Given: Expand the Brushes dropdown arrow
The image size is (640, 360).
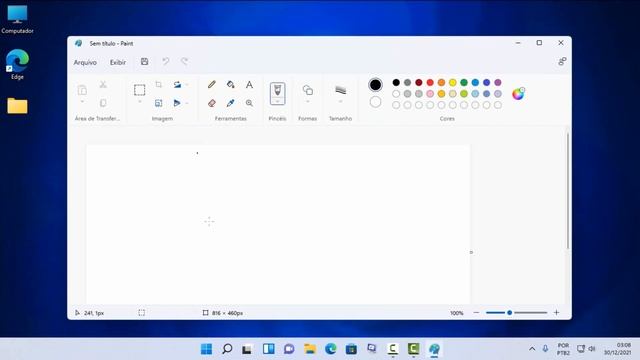Looking at the screenshot, I should tap(278, 102).
